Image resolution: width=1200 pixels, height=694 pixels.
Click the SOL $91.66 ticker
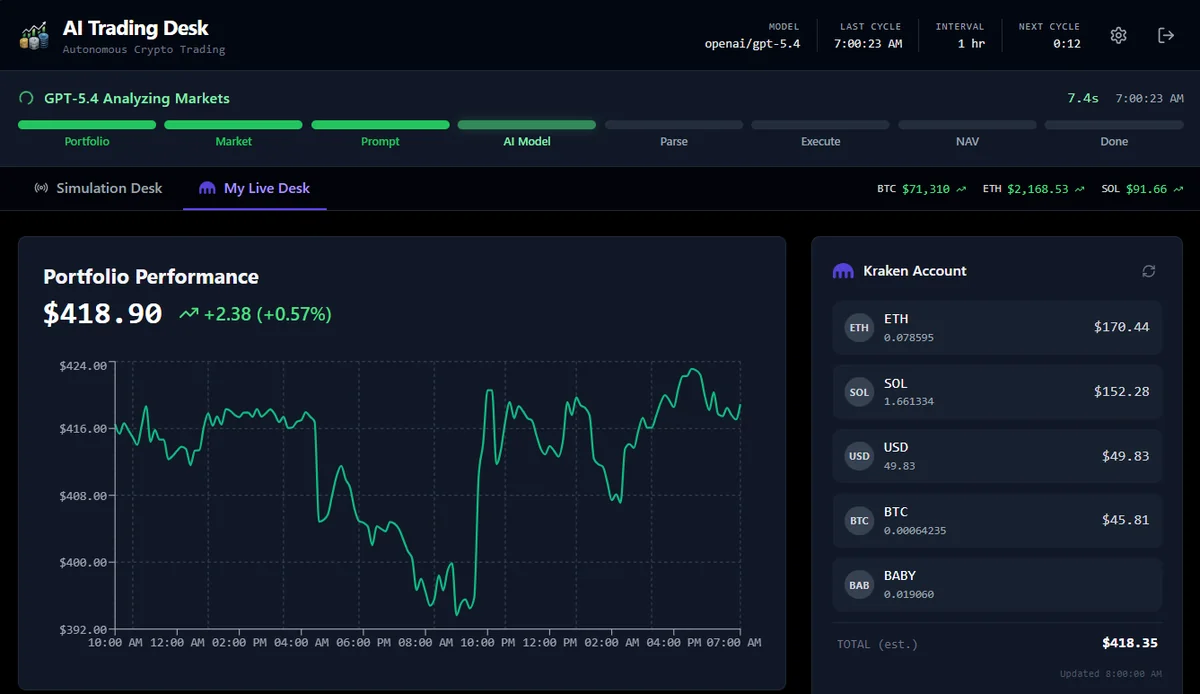[1142, 189]
